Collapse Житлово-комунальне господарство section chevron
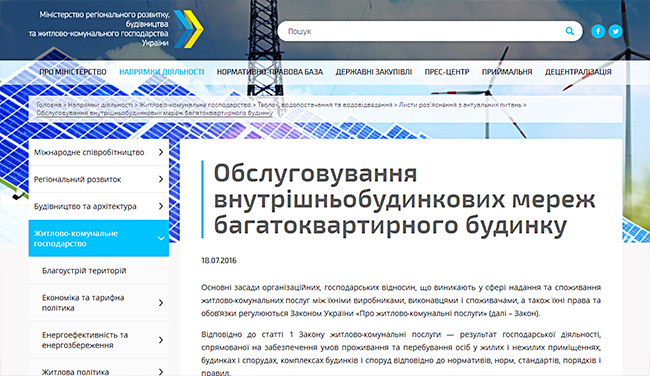The image size is (650, 376). tap(161, 238)
